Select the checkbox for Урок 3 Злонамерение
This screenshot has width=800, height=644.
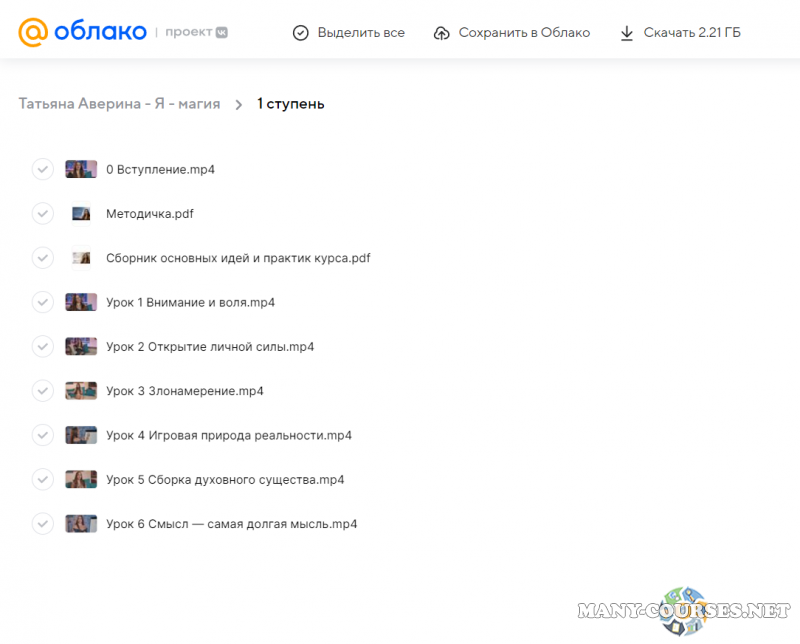coord(43,391)
